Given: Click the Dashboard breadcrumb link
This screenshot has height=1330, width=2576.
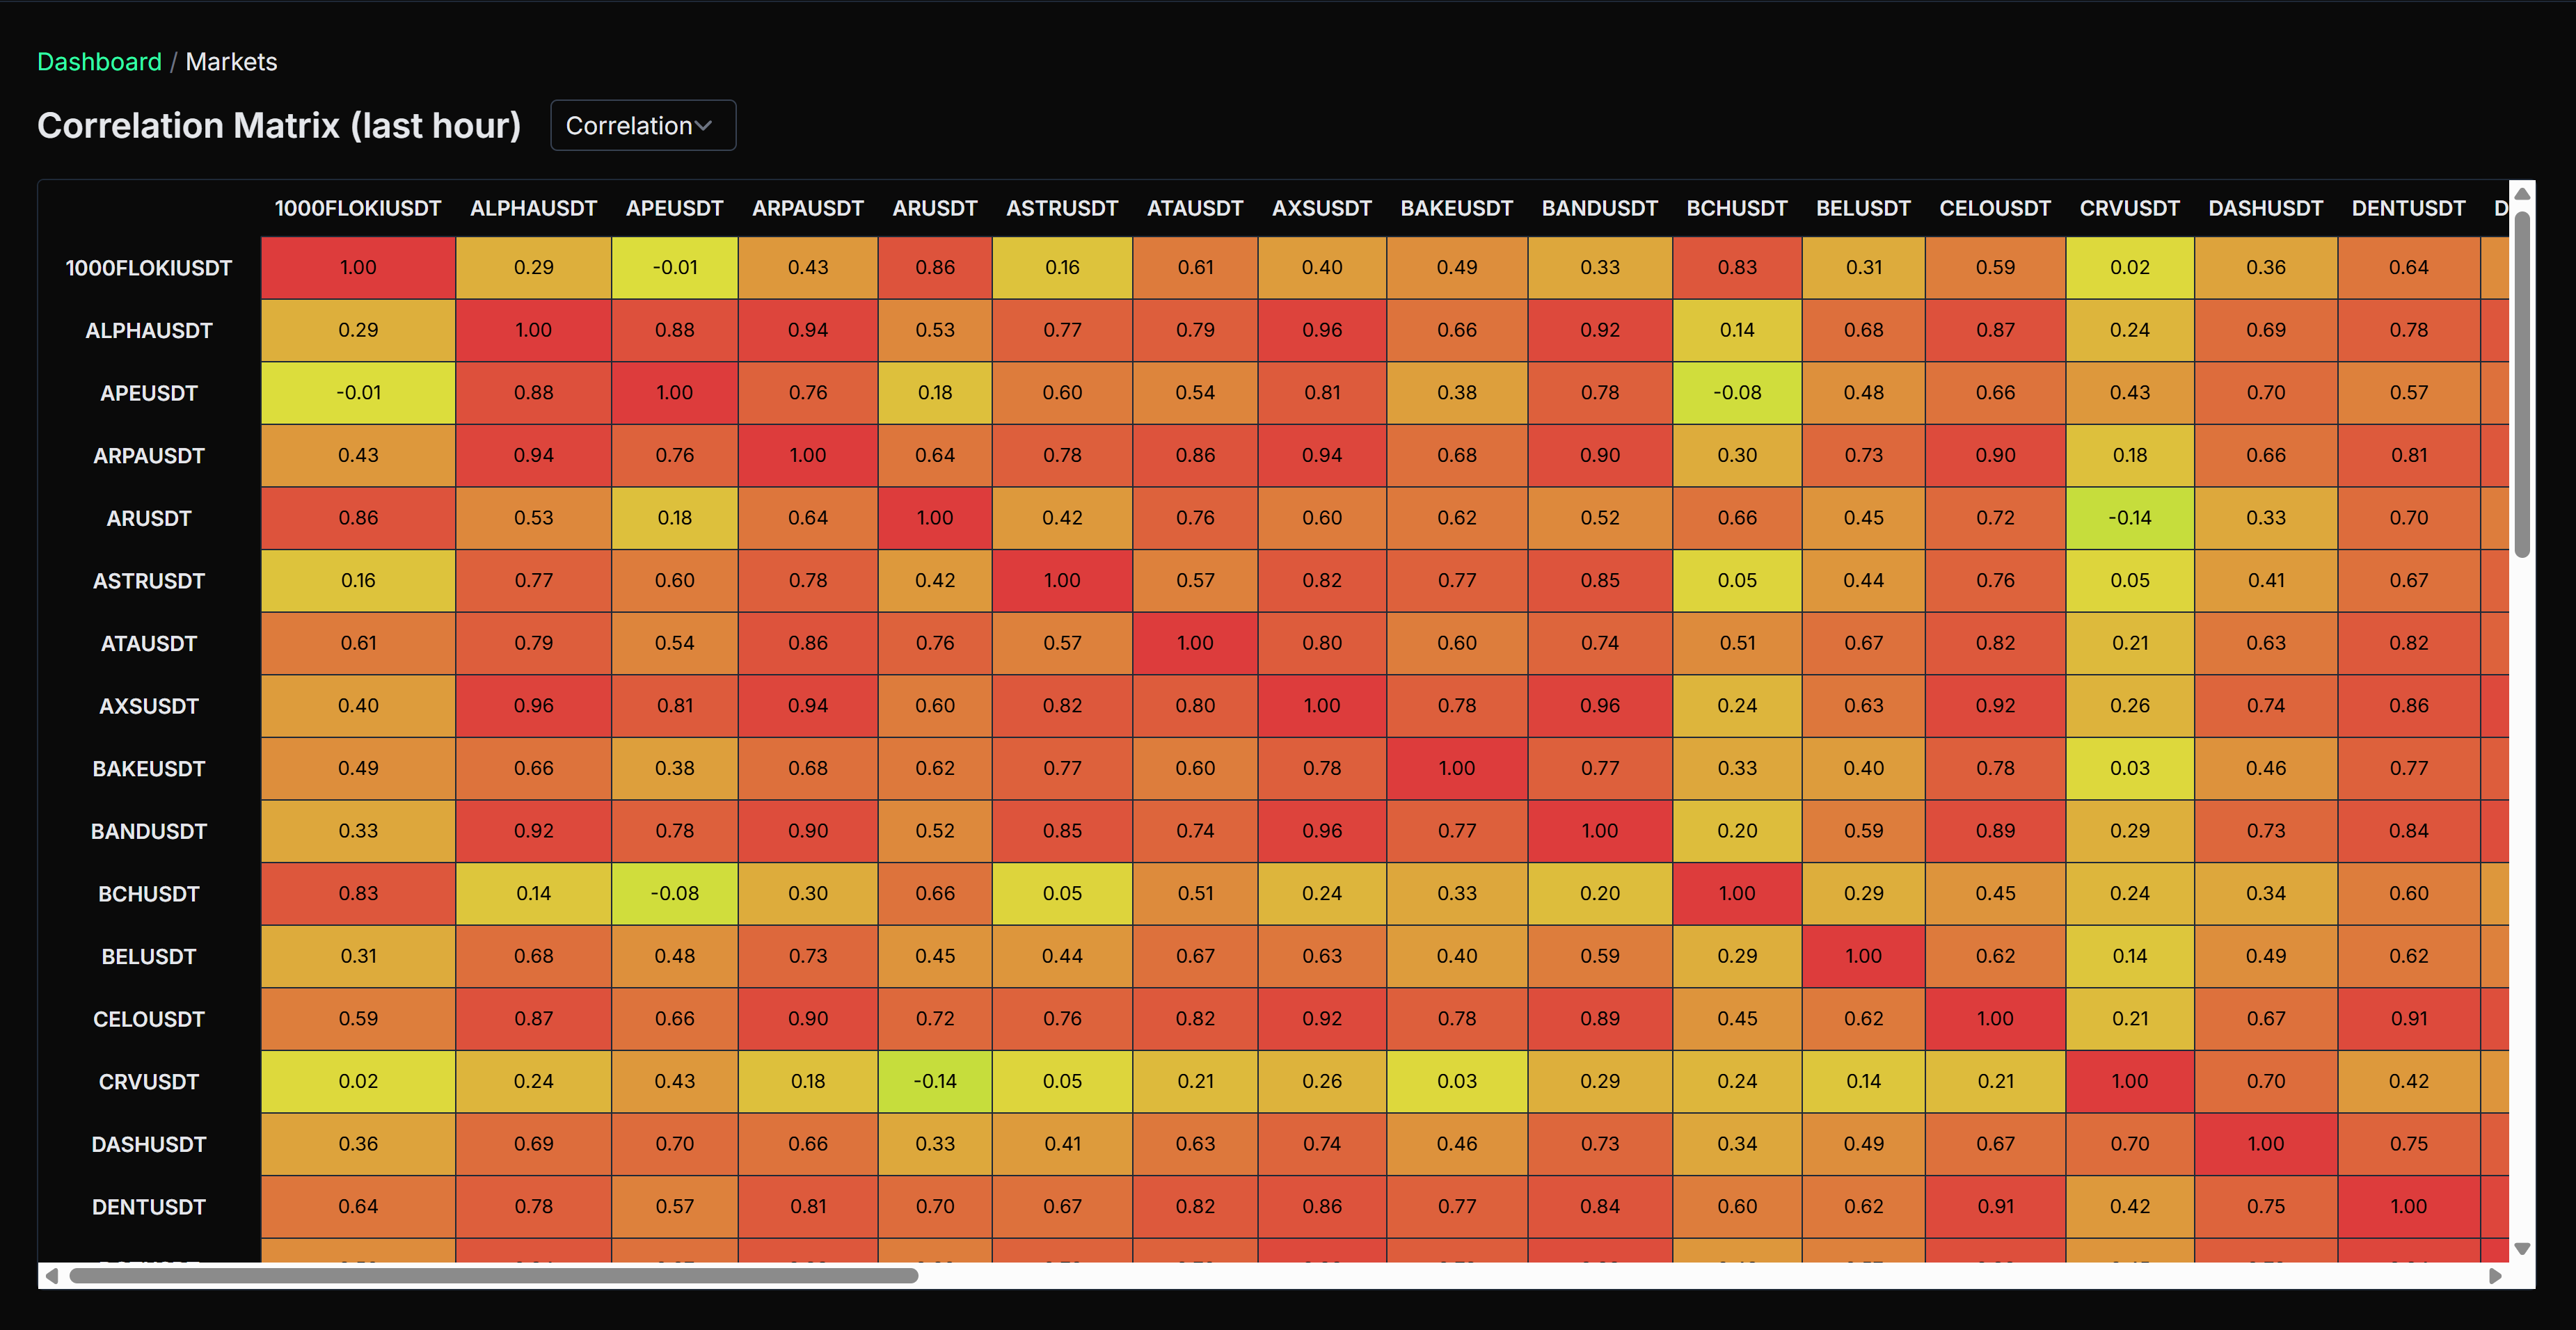Looking at the screenshot, I should tap(99, 62).
